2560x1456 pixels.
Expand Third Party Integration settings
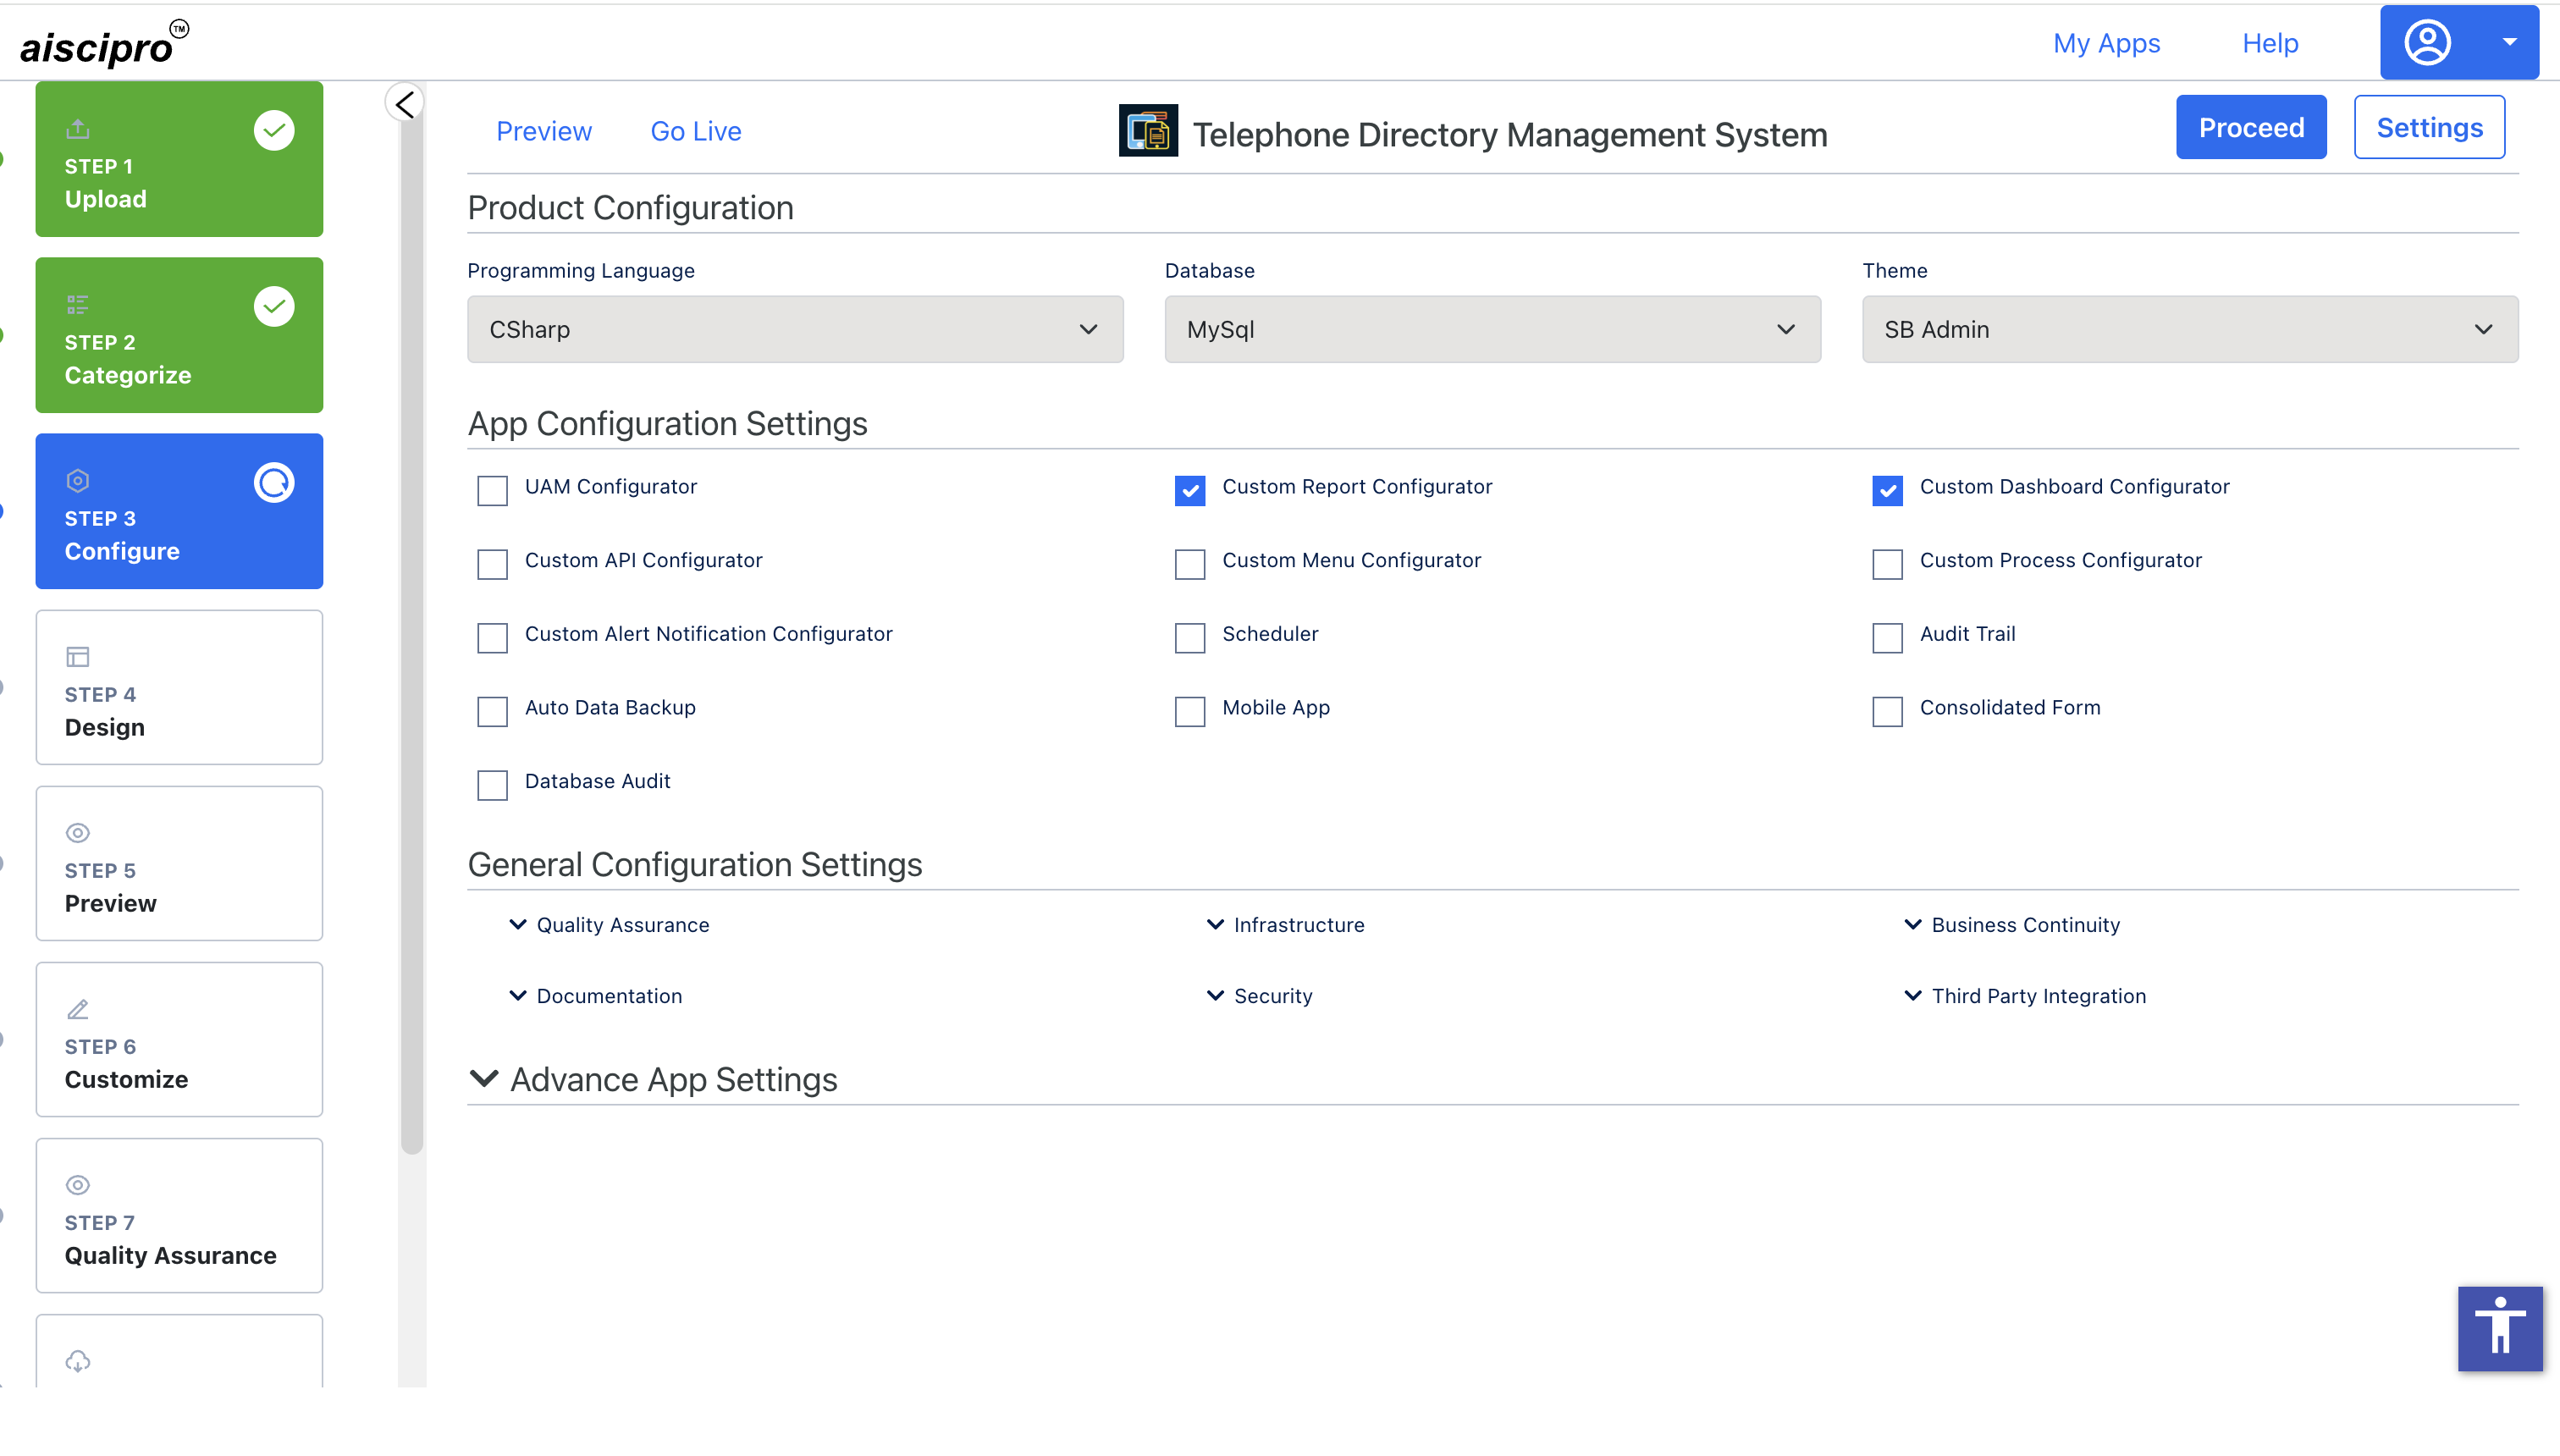(2024, 996)
